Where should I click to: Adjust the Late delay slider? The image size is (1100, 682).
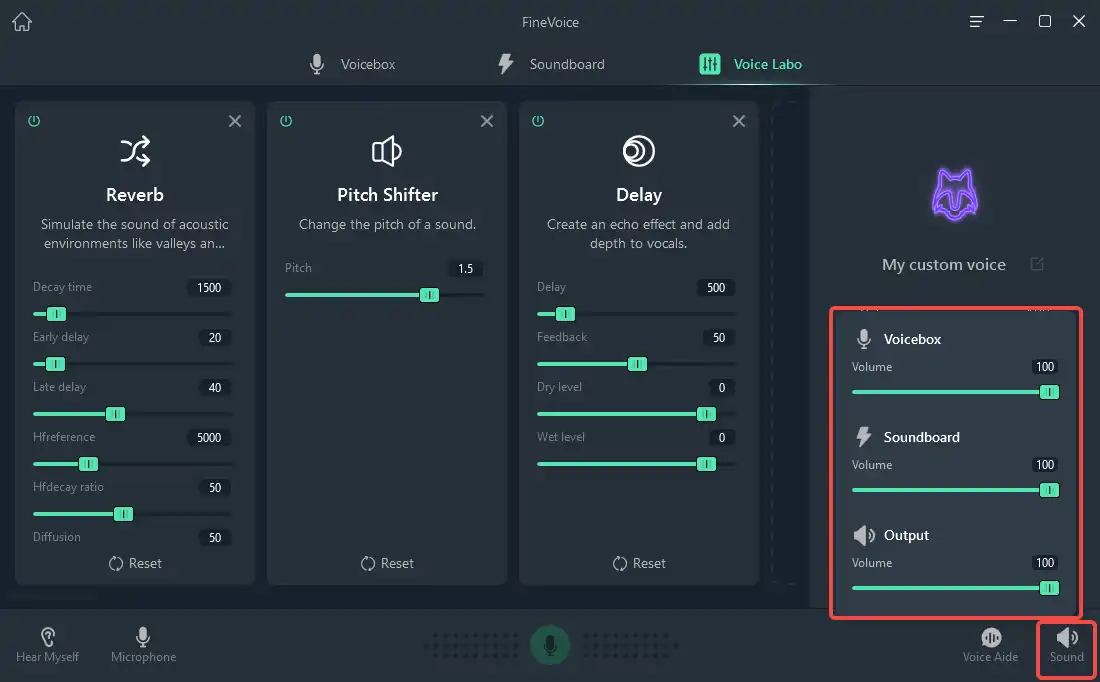[x=133, y=414]
